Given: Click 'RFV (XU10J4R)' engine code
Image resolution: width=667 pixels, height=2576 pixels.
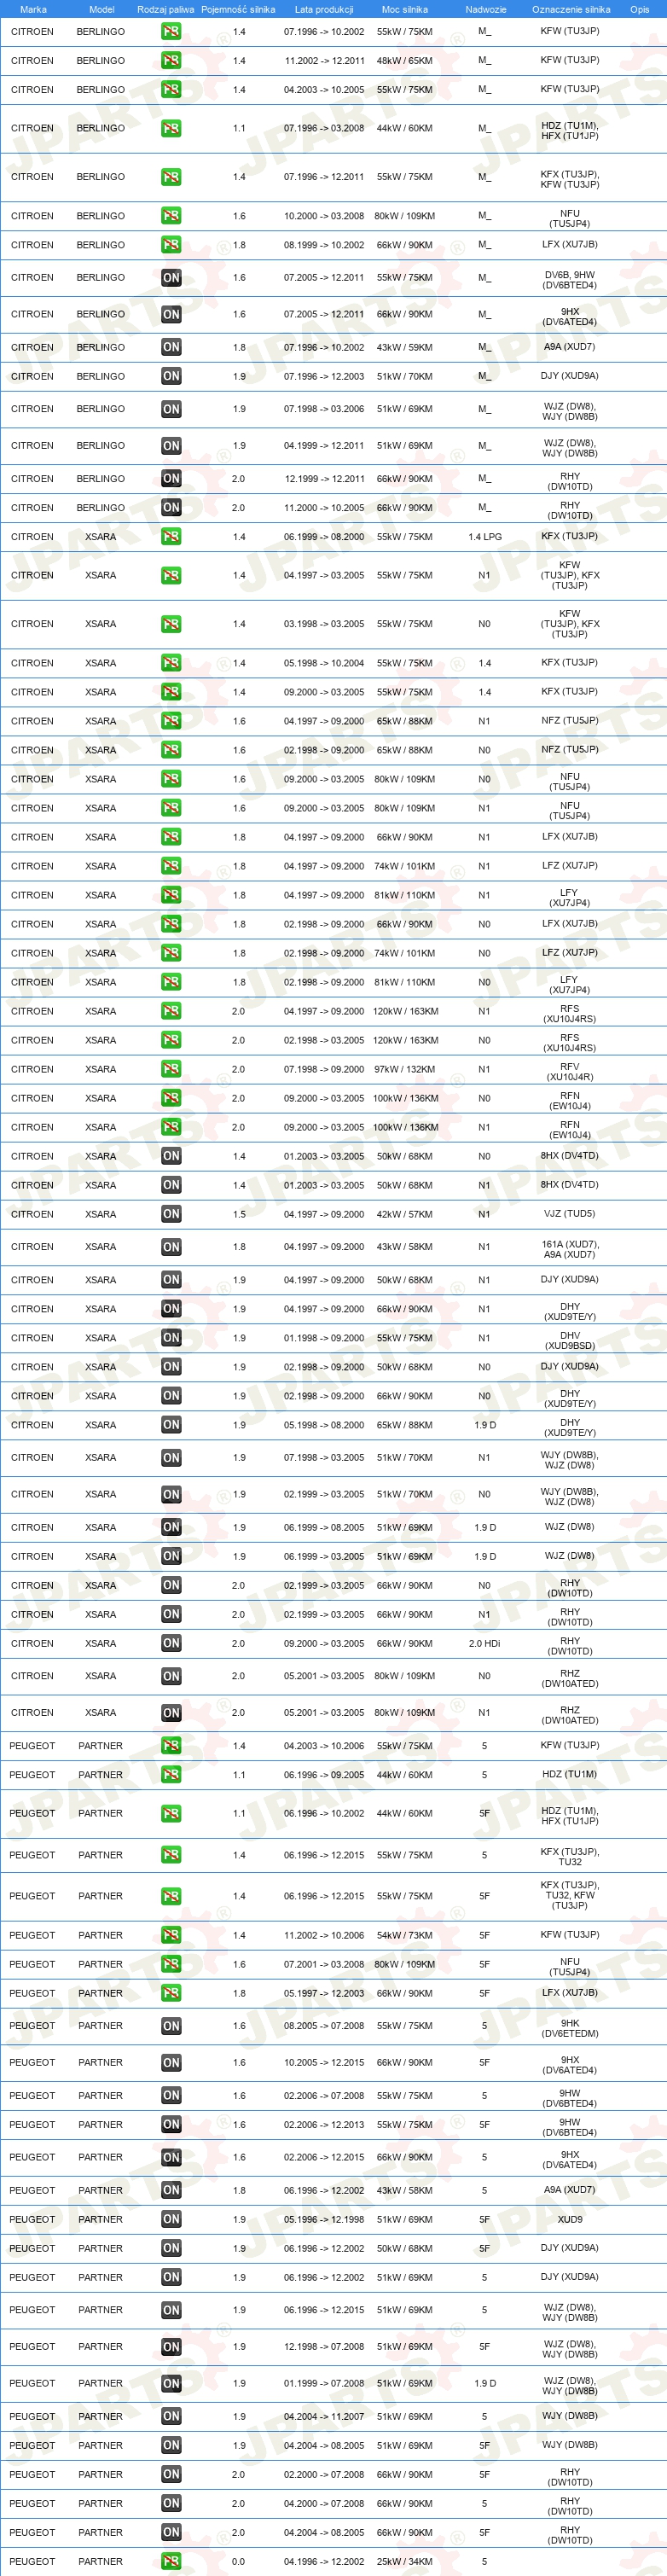Looking at the screenshot, I should [570, 1072].
